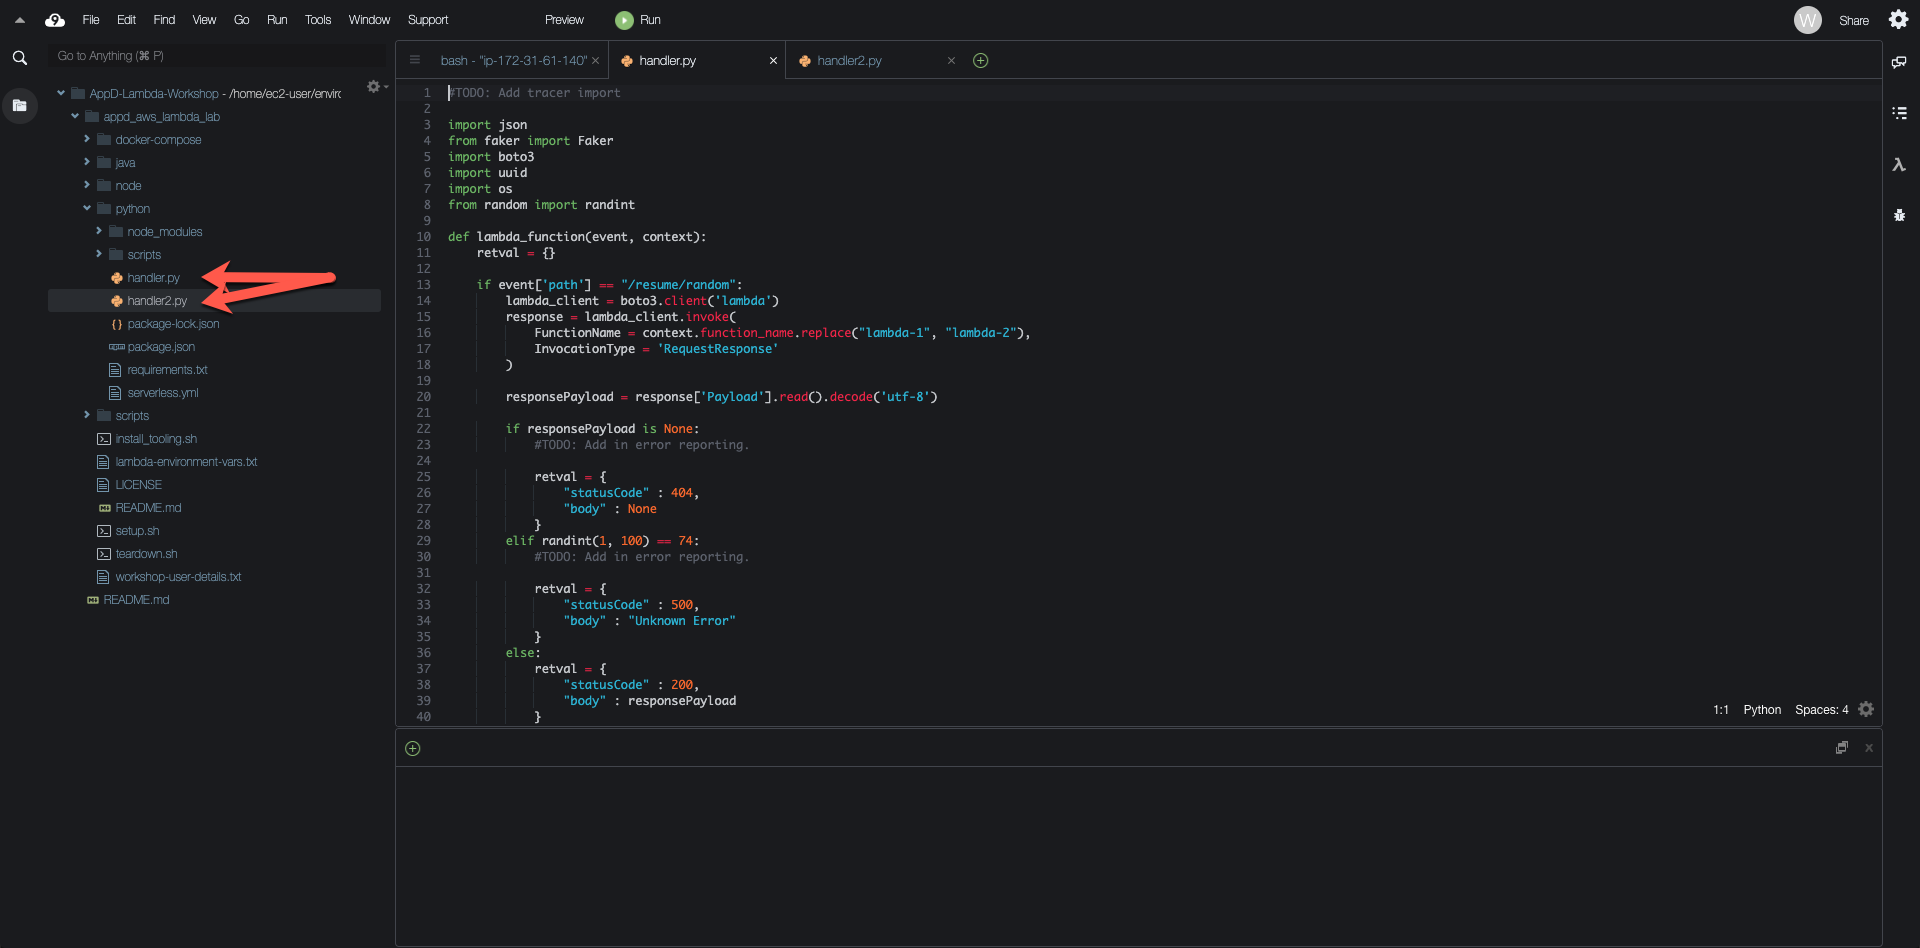1920x948 pixels.
Task: Open the Outline panel icon
Action: coord(1899,113)
